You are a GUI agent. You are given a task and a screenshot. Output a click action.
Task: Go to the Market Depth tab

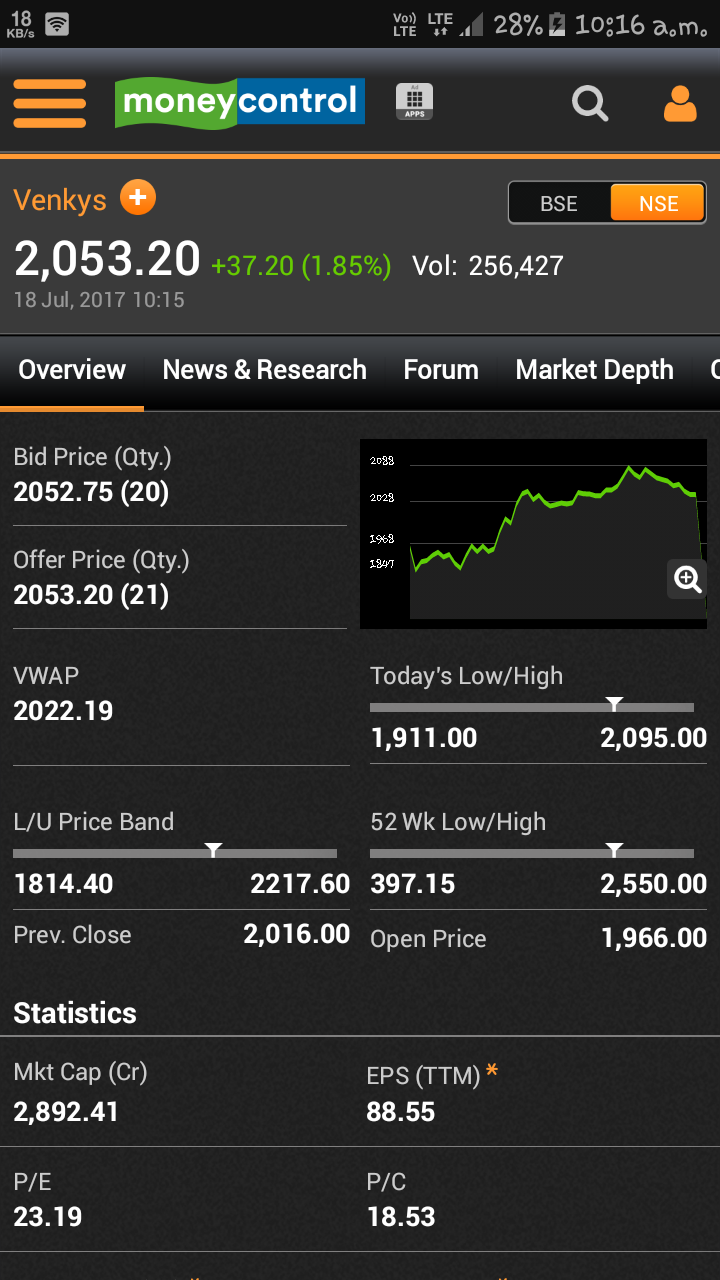[x=594, y=370]
